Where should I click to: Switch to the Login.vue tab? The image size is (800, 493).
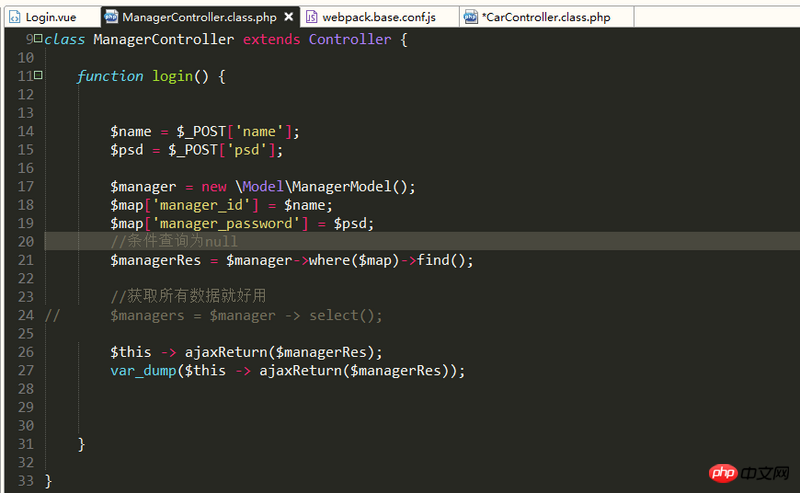point(51,17)
